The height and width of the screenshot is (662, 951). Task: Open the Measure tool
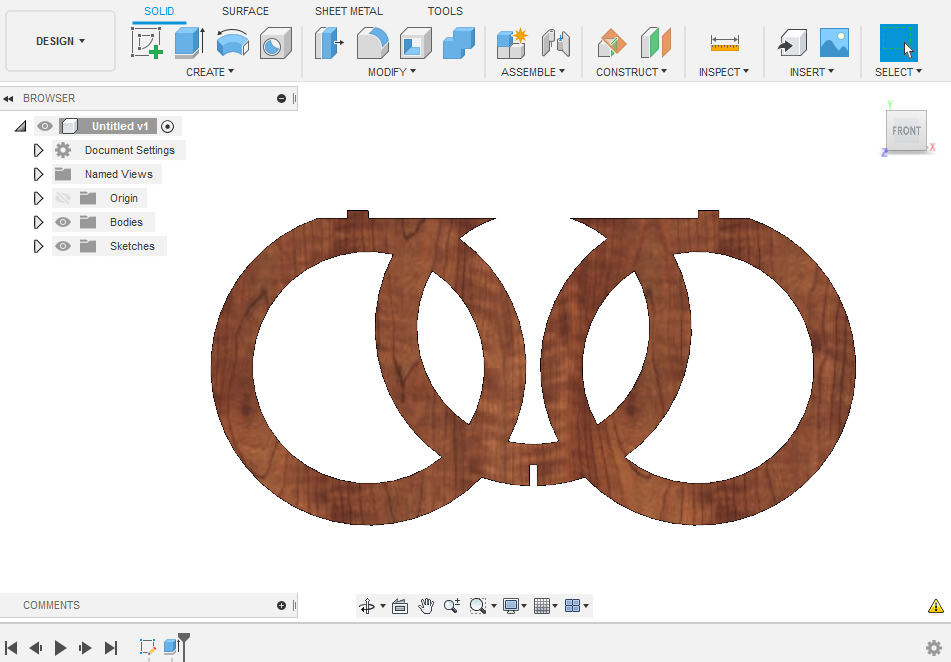725,43
